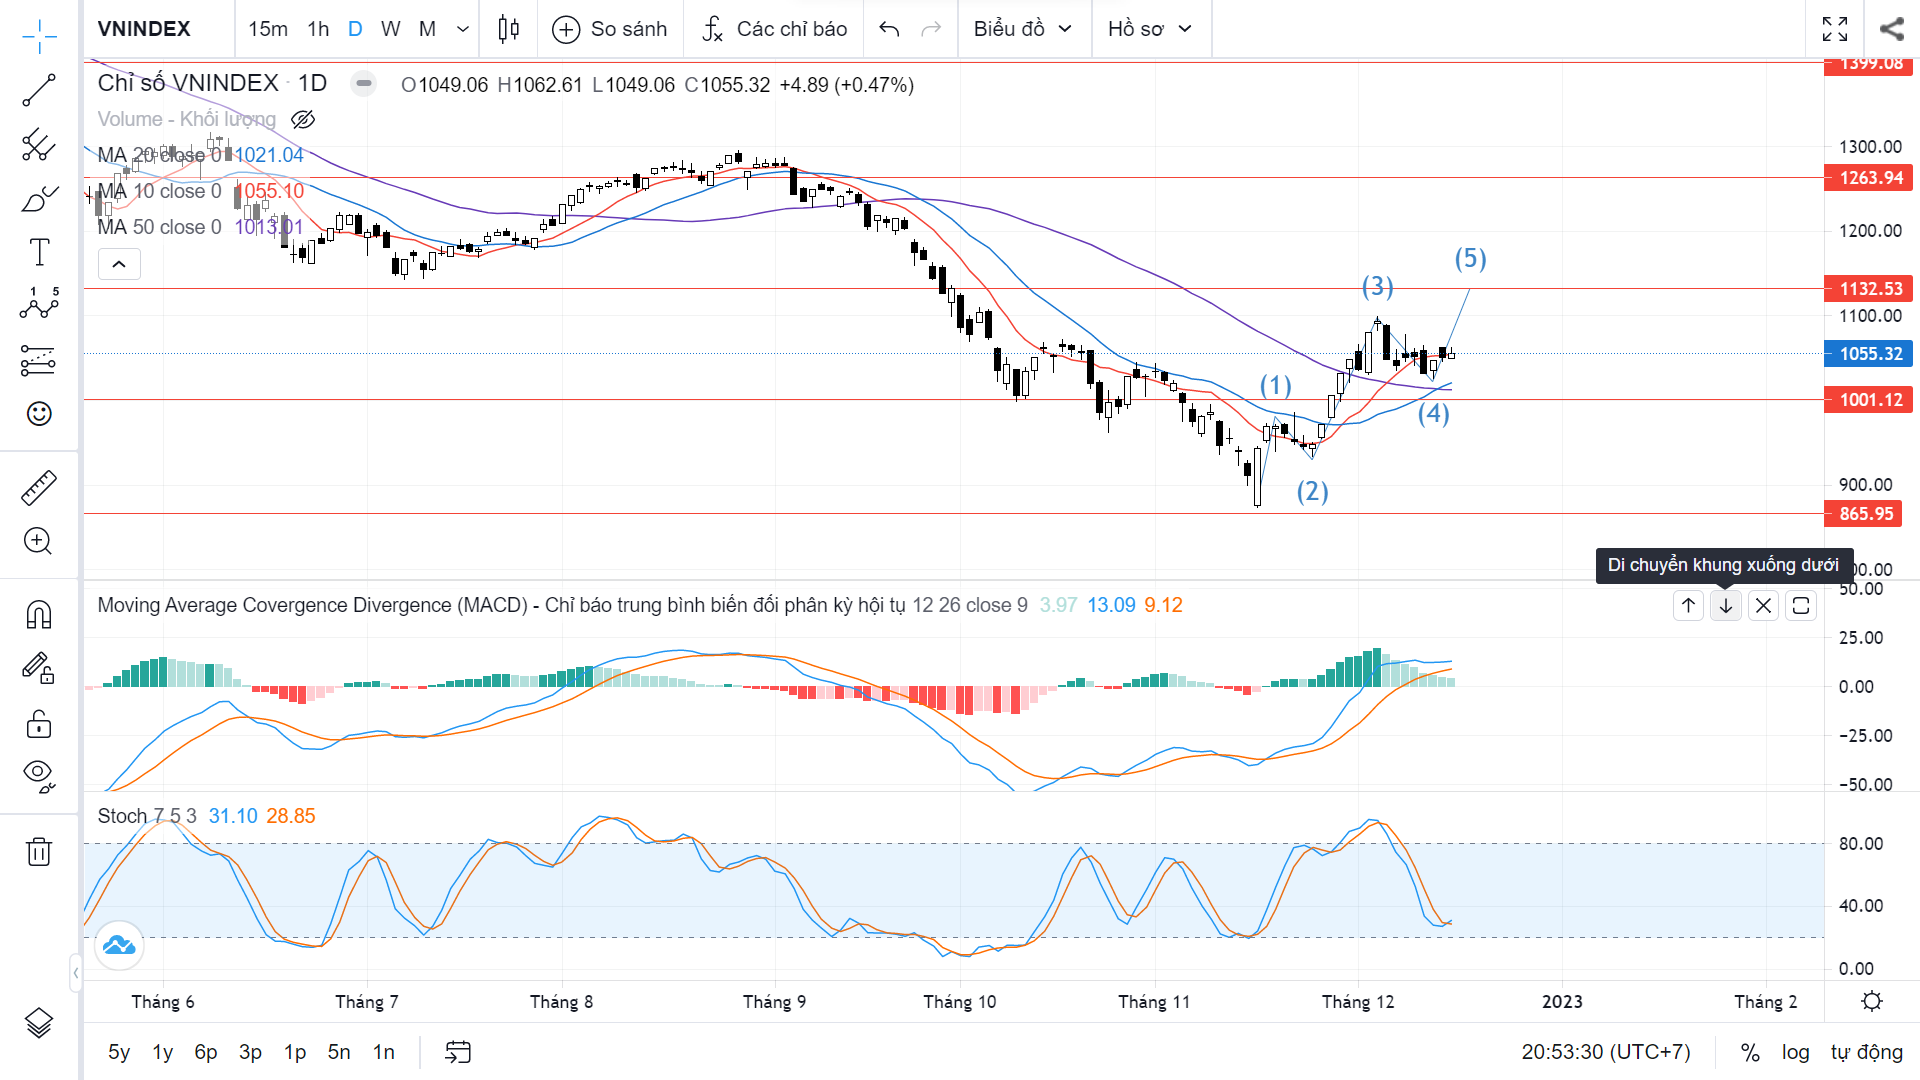Open the Biểu đồ dropdown menu

(1022, 29)
